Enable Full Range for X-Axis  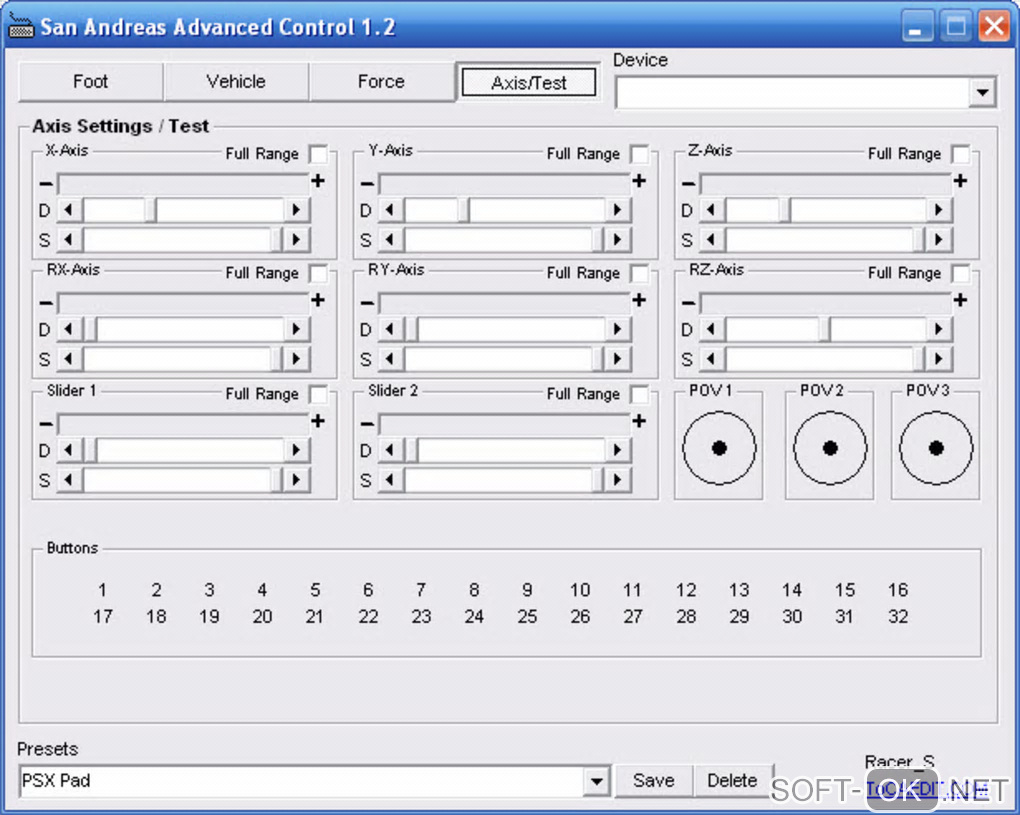point(319,154)
